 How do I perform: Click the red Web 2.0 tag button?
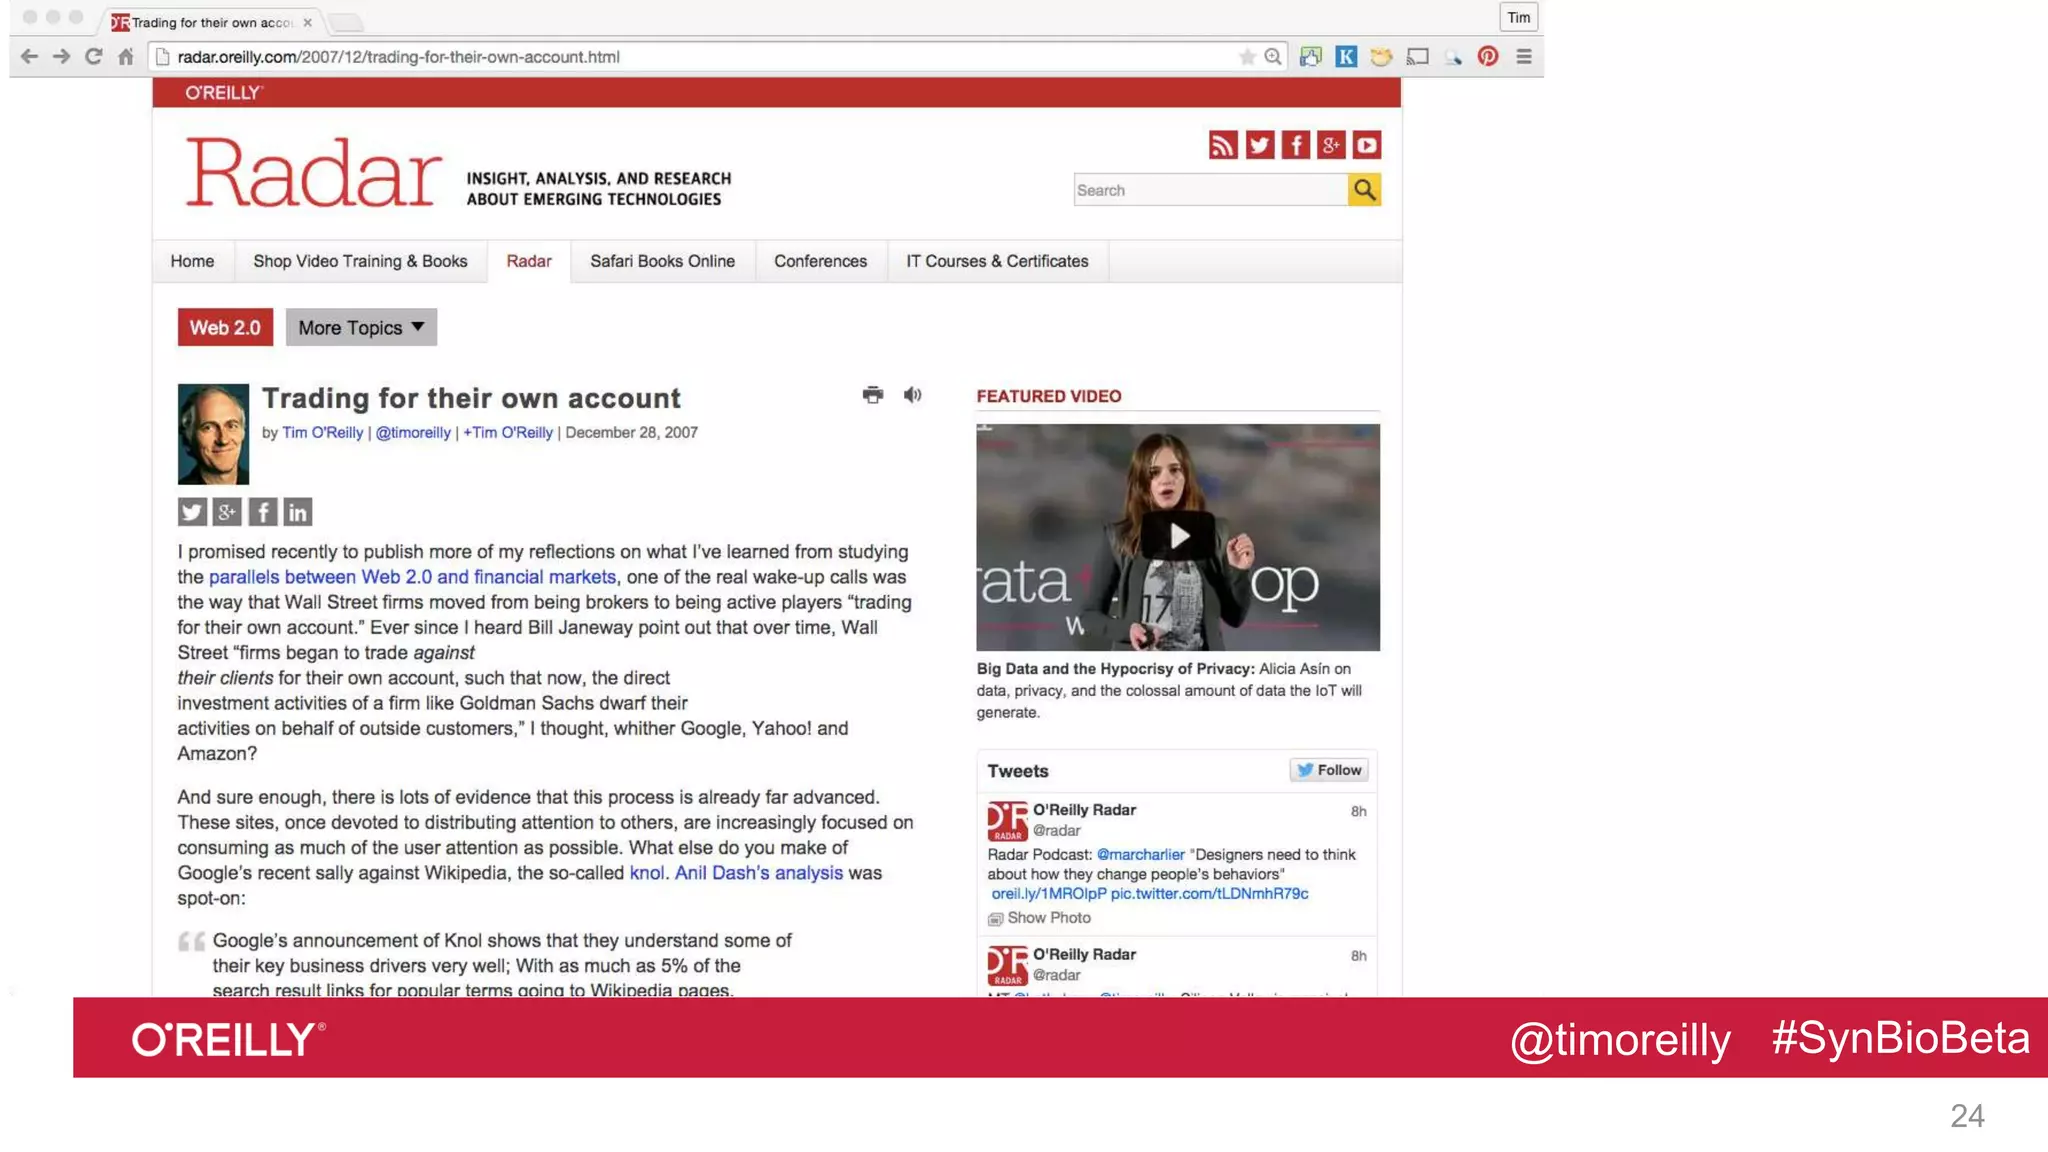click(x=225, y=328)
